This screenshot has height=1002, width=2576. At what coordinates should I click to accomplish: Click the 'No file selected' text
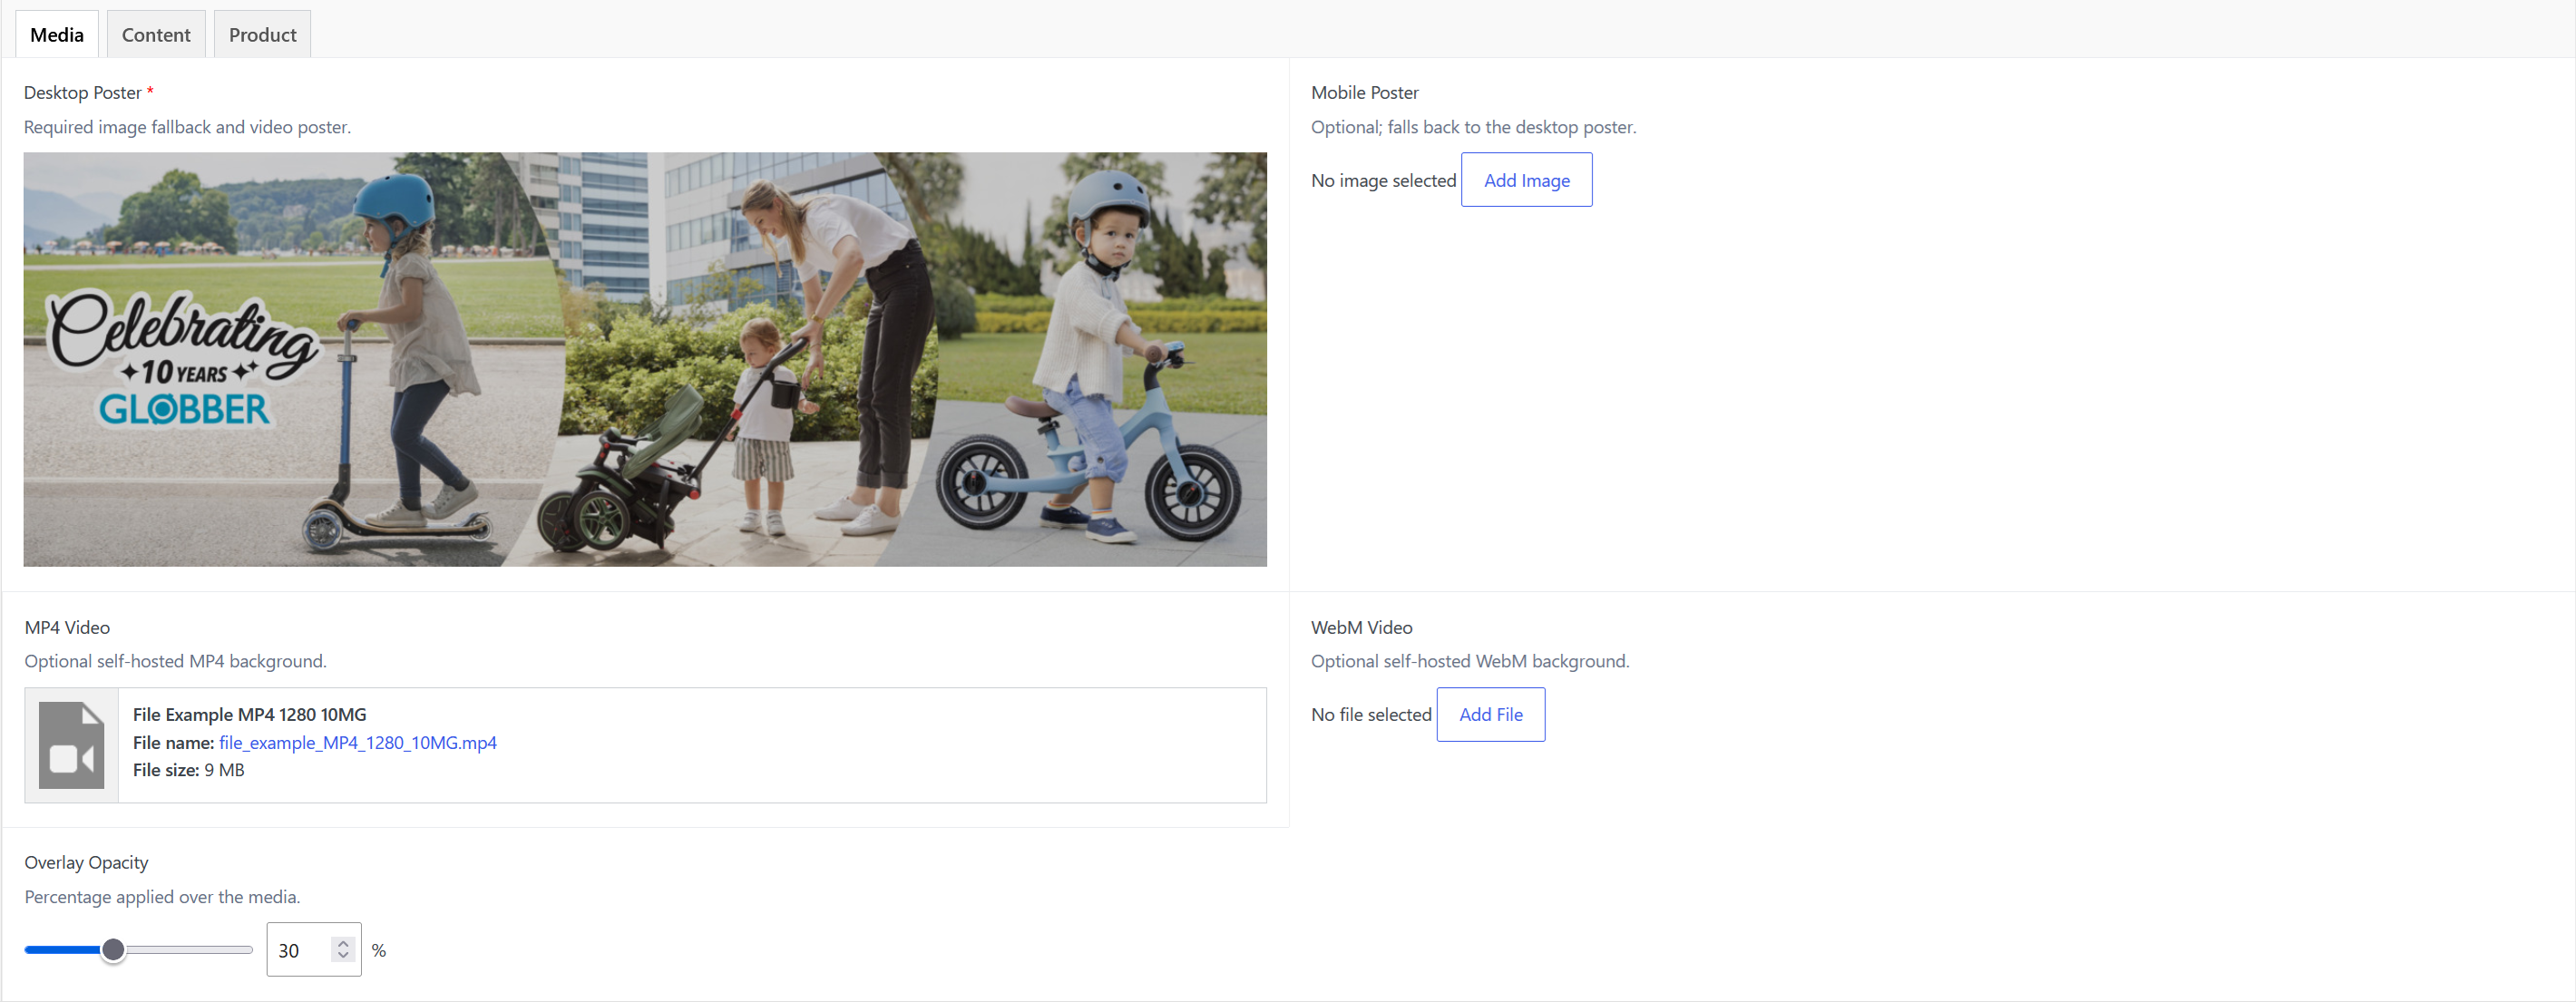coord(1371,714)
